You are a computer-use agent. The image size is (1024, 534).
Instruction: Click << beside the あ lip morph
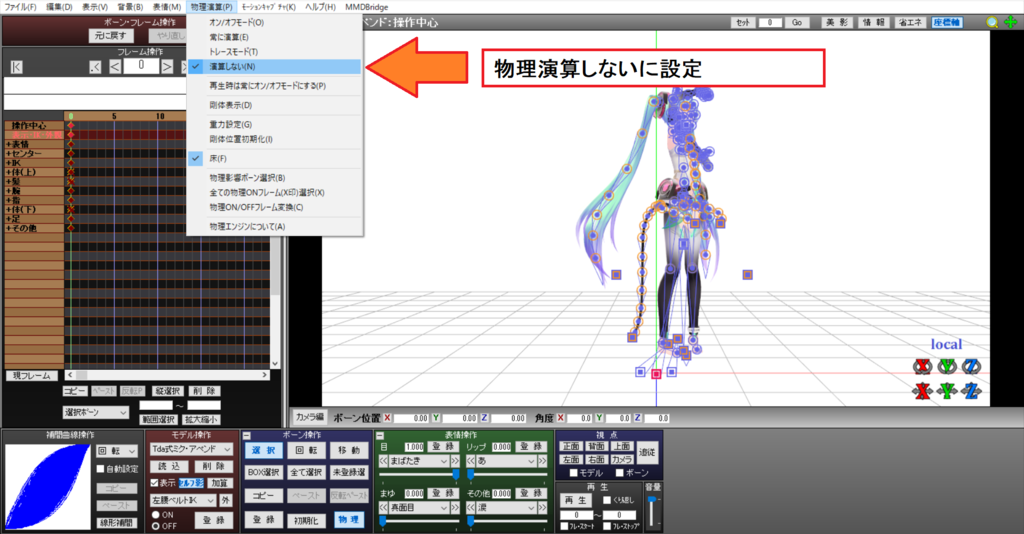pyautogui.click(x=470, y=461)
